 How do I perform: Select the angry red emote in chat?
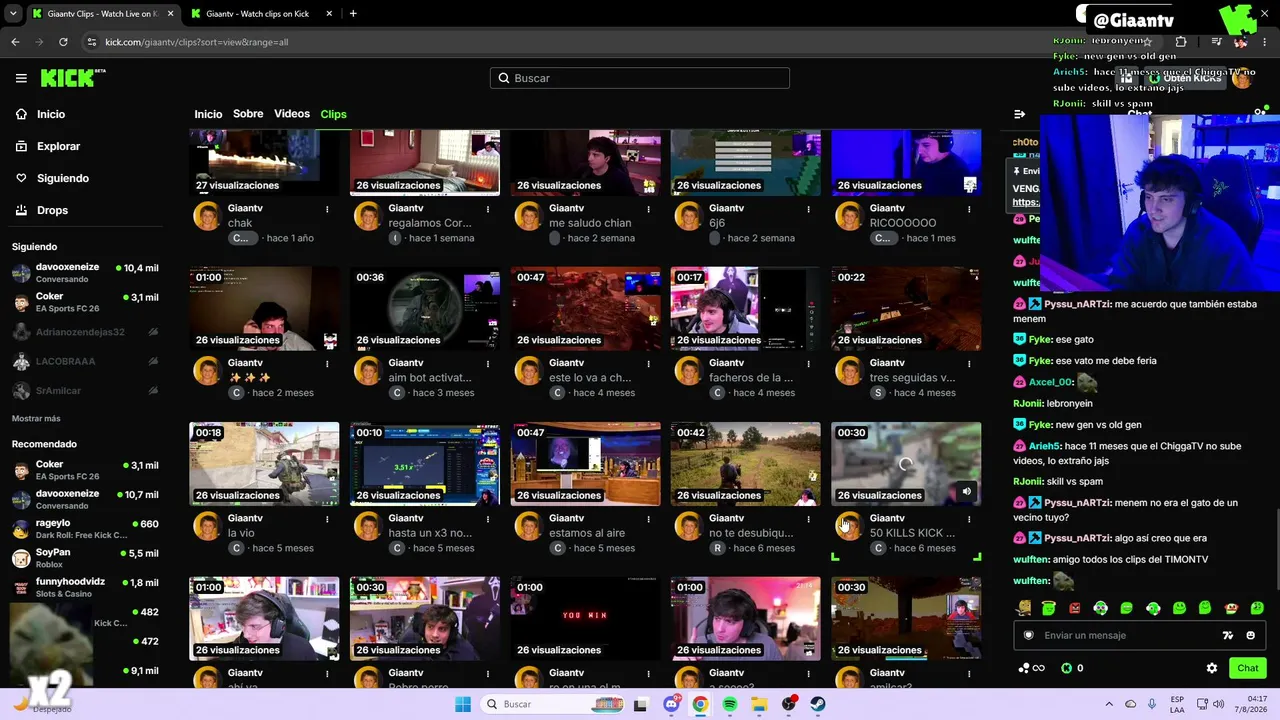(1075, 608)
